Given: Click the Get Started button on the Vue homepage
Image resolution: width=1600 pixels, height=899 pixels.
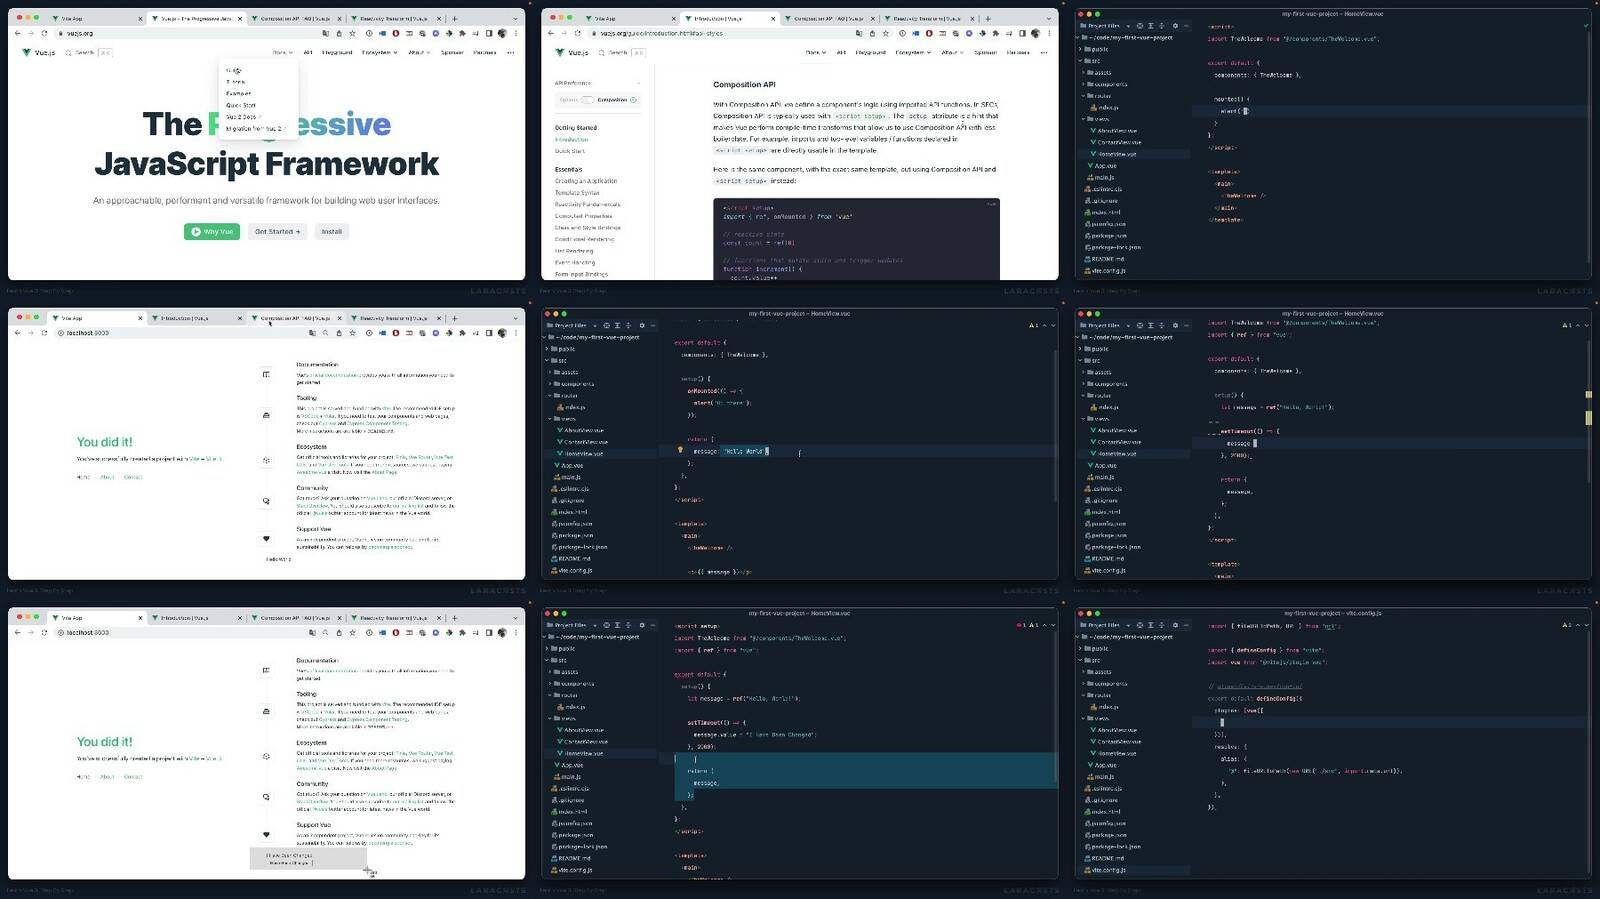Looking at the screenshot, I should (x=277, y=231).
